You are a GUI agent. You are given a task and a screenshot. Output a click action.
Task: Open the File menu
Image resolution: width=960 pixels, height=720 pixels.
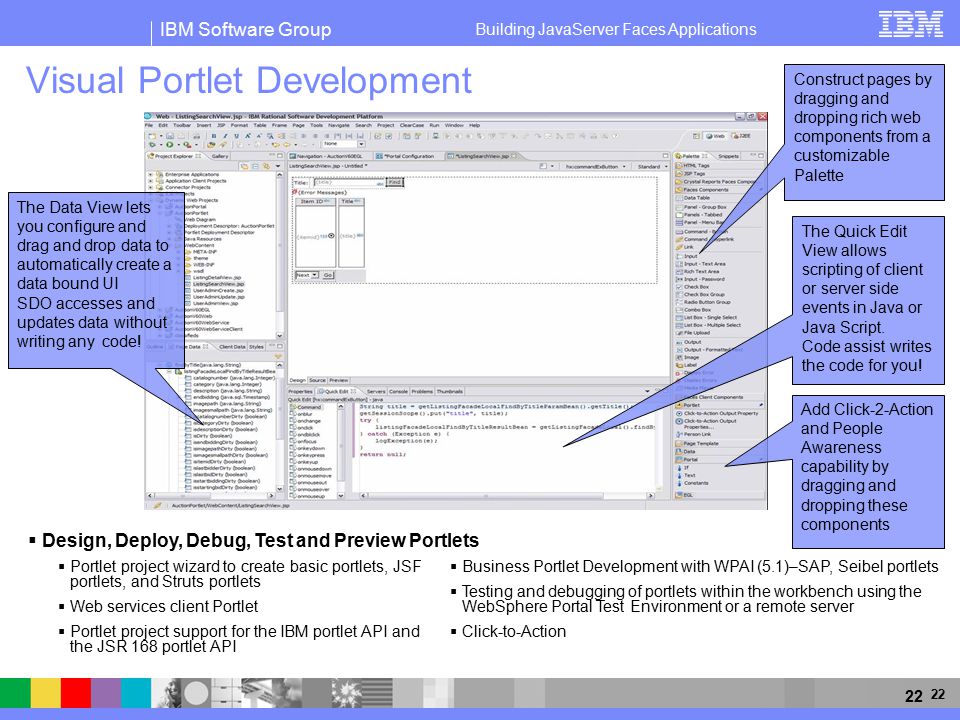click(149, 125)
